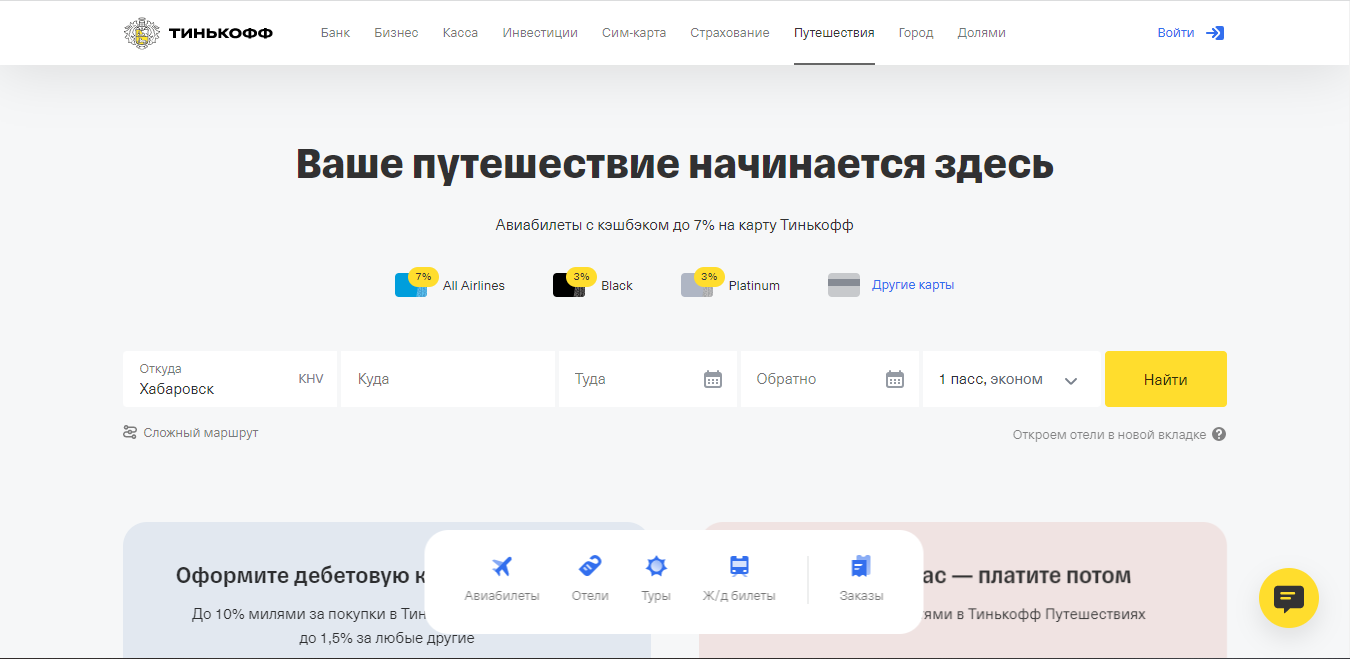Click the Tinkoff logo
Viewport: 1350px width, 659px height.
click(198, 33)
